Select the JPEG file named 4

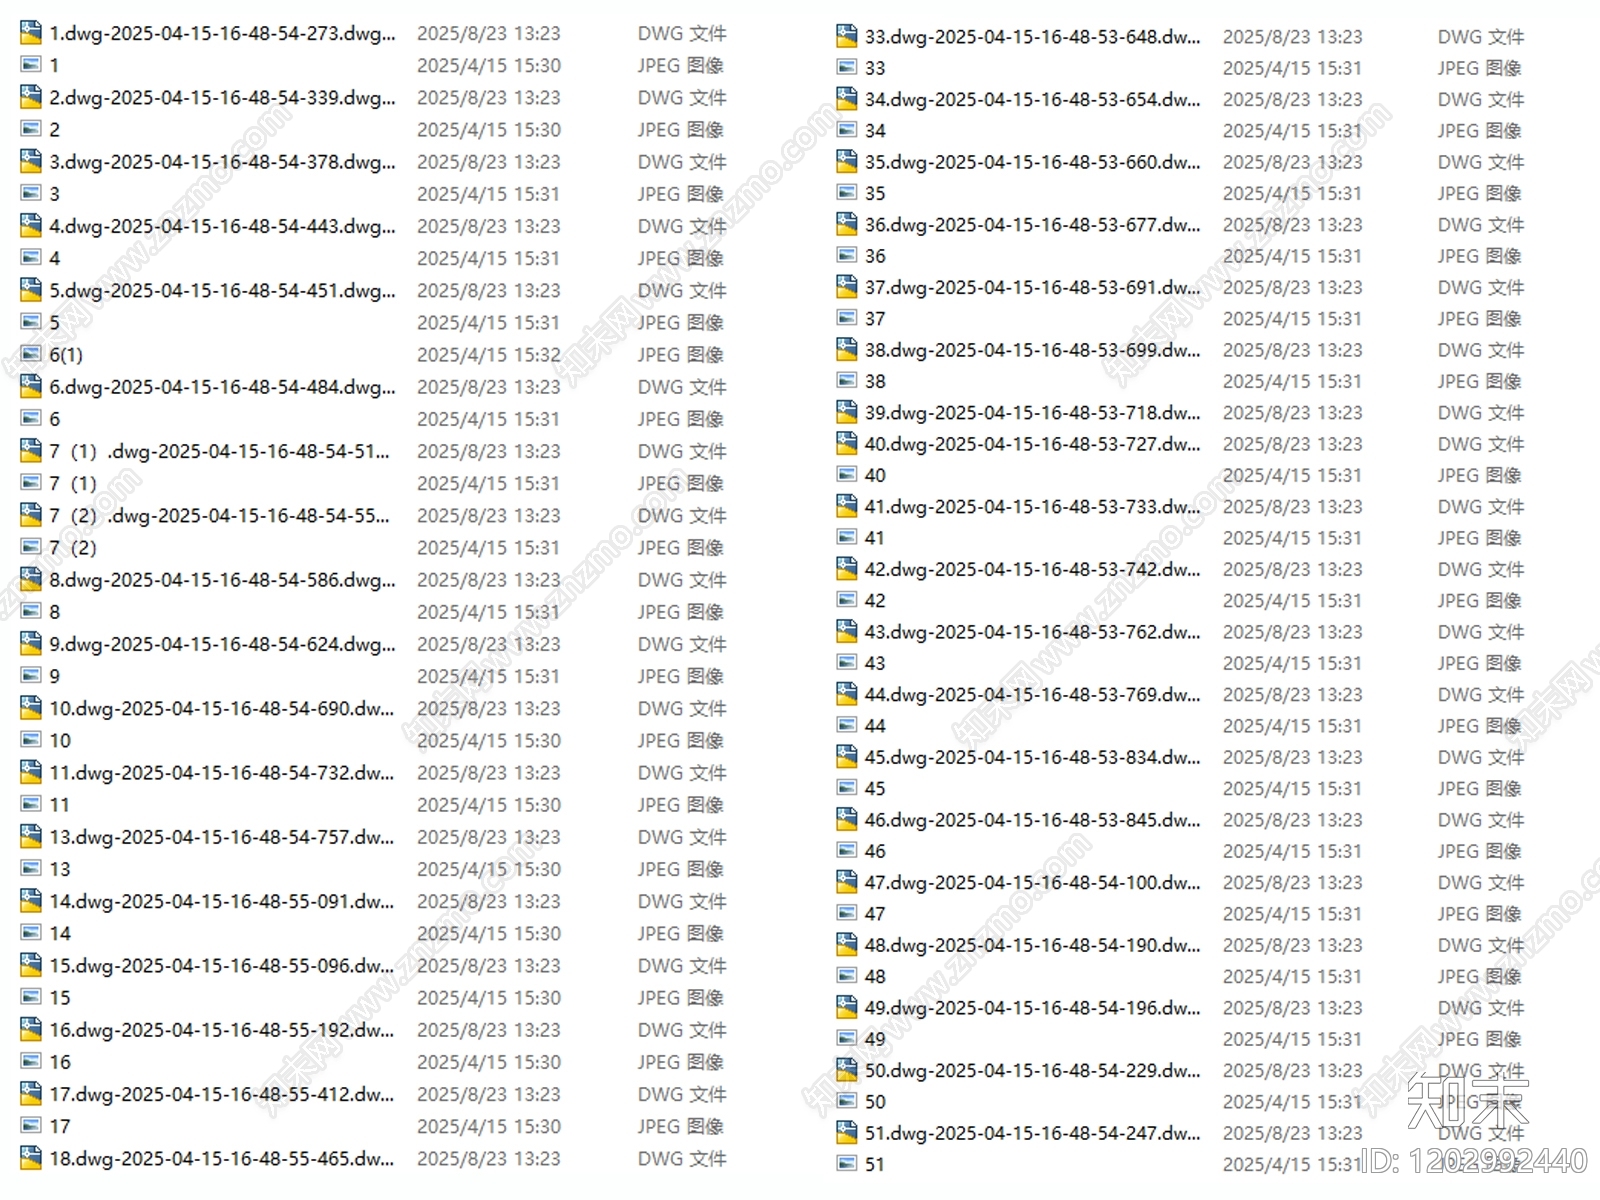[55, 258]
